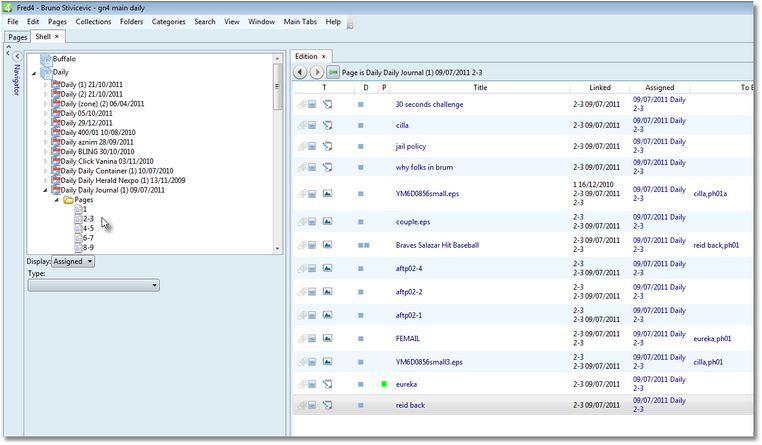Switch to the Pages tab
The image size is (762, 445).
(x=17, y=37)
